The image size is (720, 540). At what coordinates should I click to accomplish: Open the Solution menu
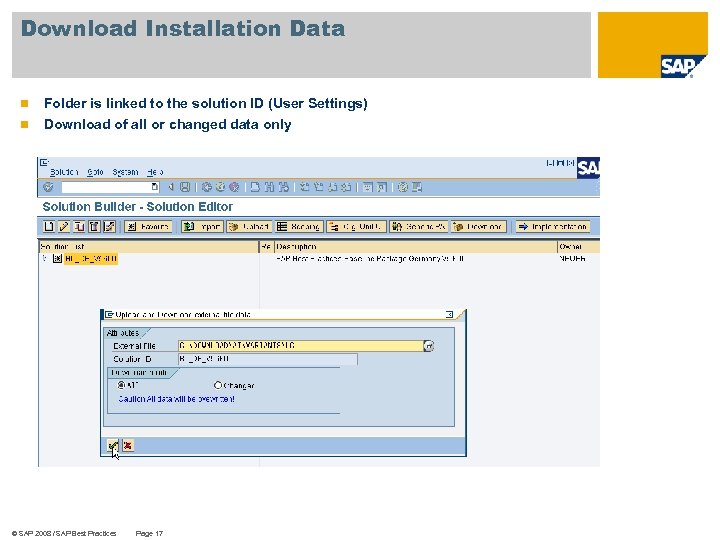coord(64,172)
